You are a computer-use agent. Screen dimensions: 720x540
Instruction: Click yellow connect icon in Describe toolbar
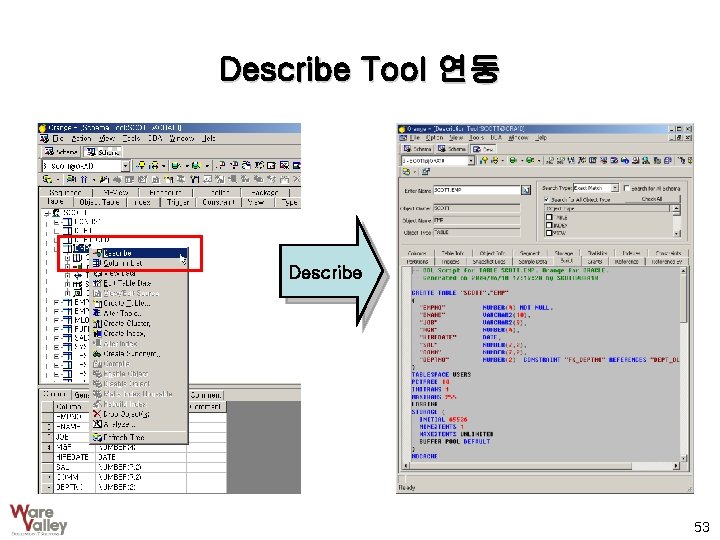484,160
